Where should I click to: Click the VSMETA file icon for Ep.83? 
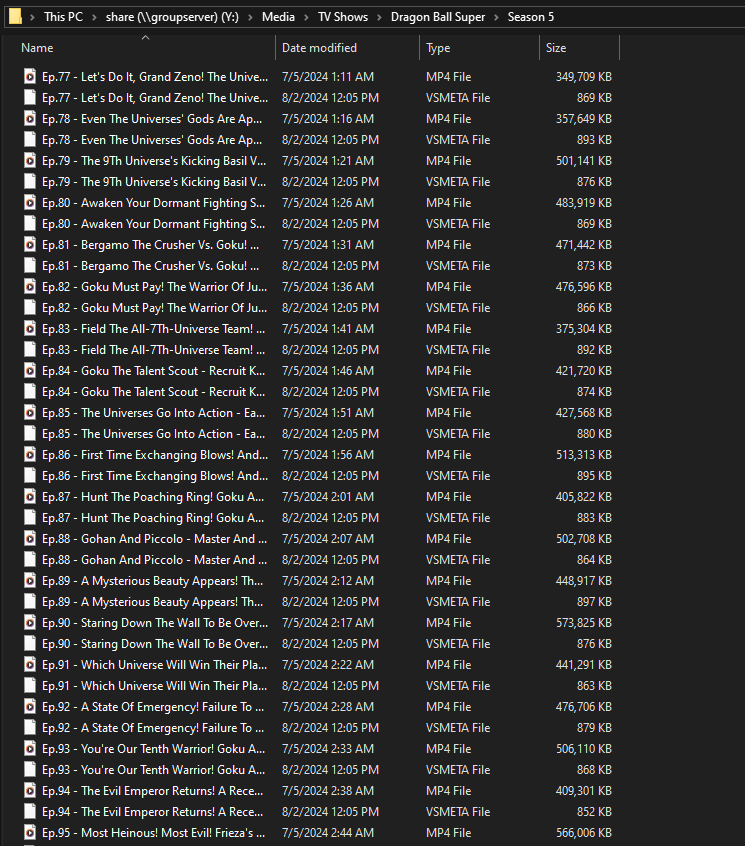point(30,350)
